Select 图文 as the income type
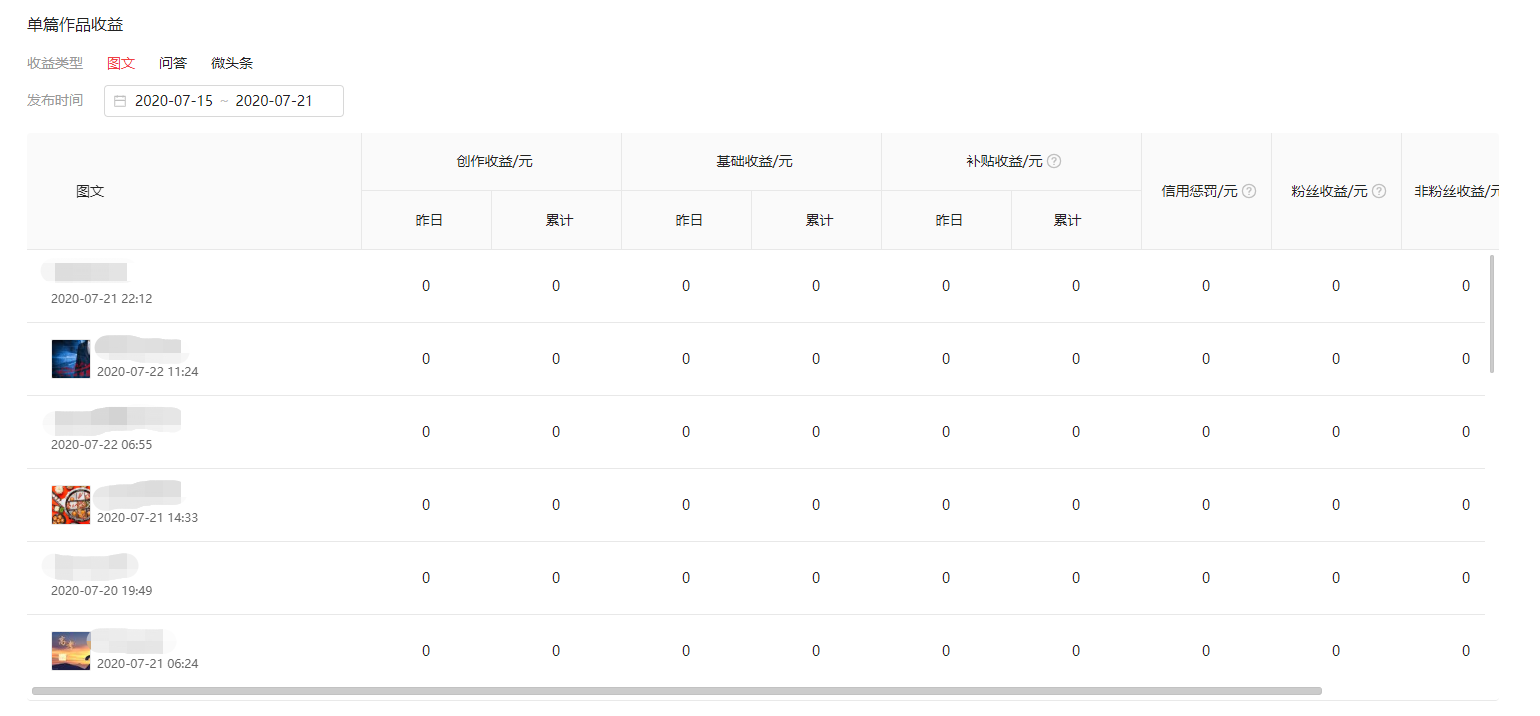Viewport: 1540px width, 716px height. pos(120,62)
